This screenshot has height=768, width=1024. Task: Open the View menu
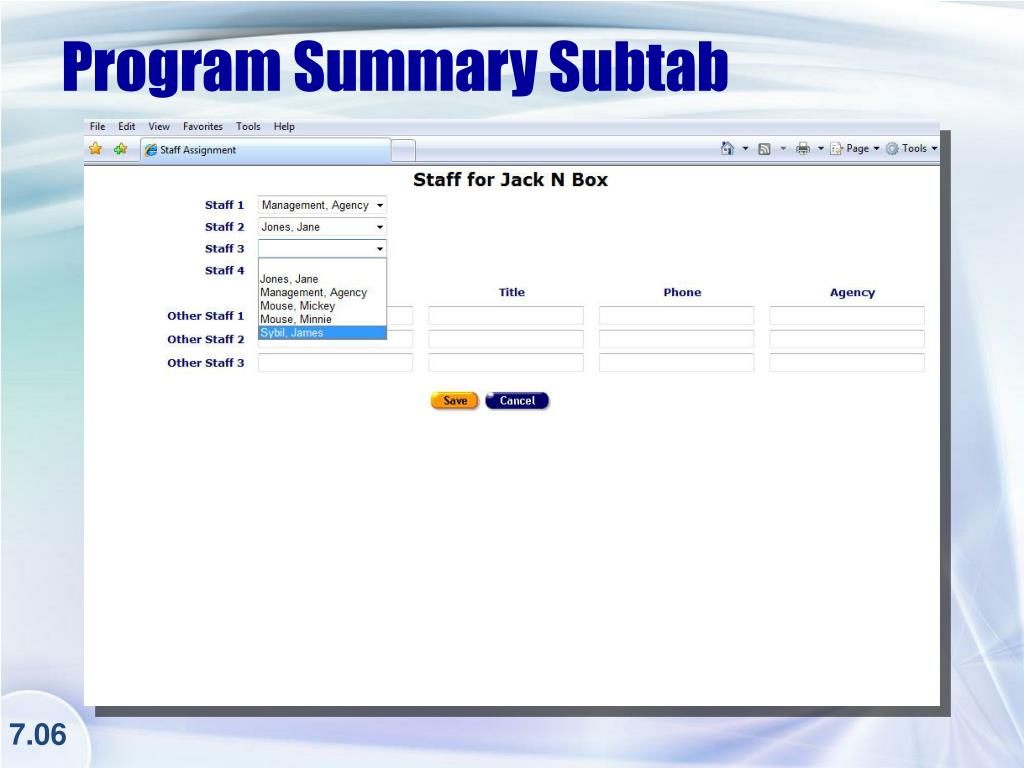coord(159,127)
